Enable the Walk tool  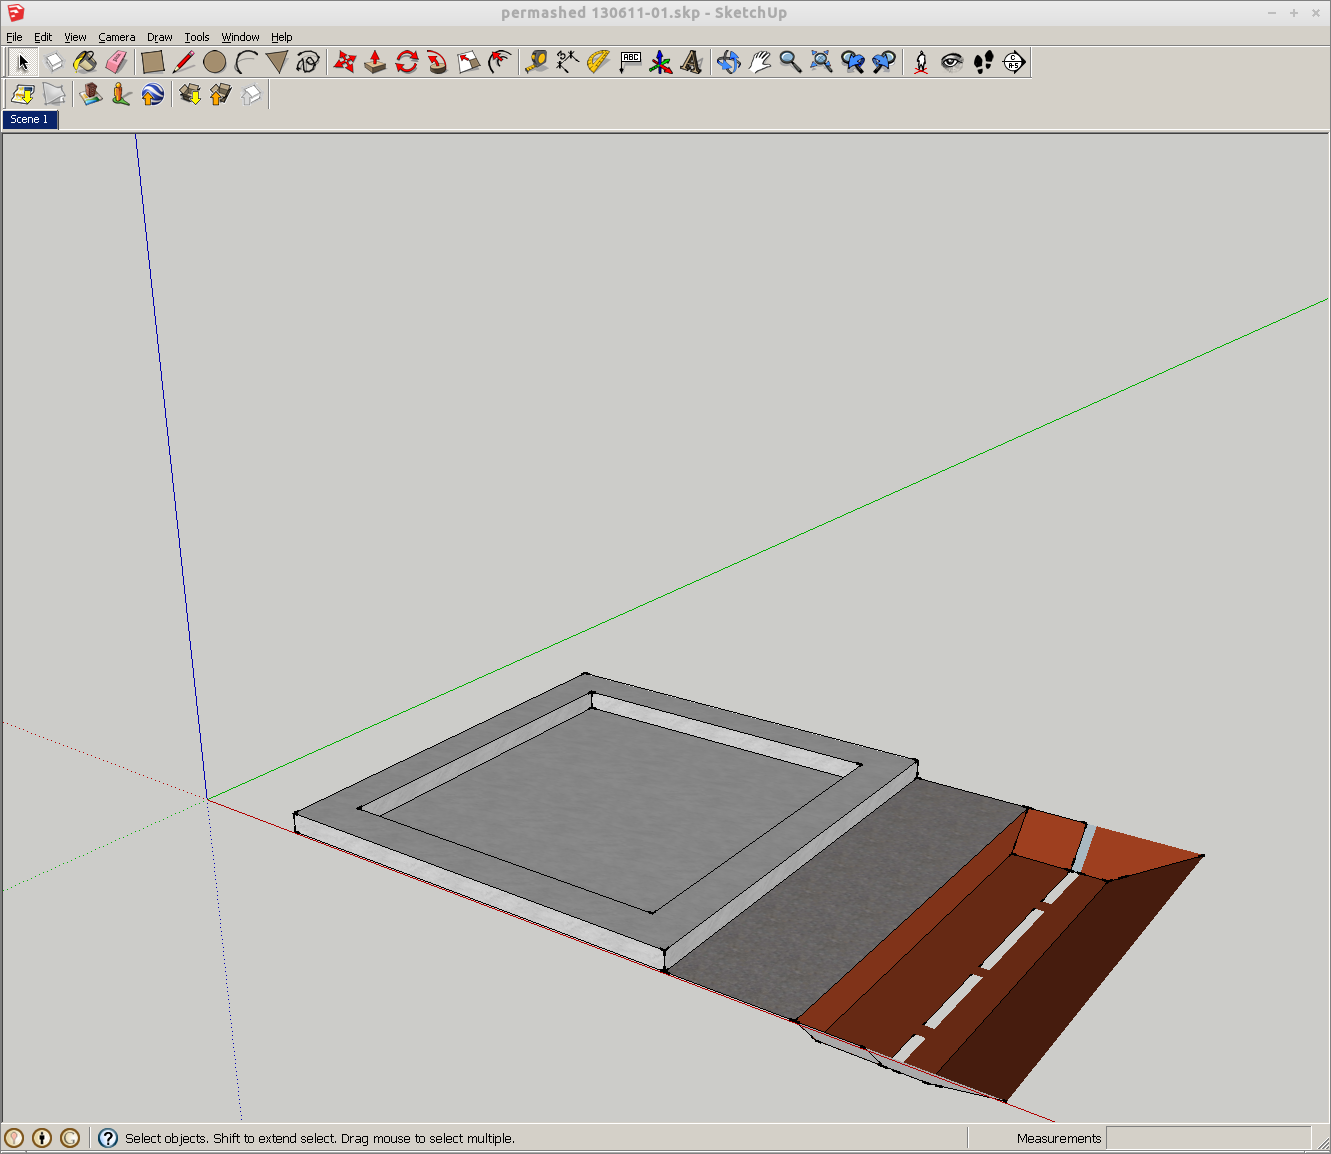pos(983,62)
